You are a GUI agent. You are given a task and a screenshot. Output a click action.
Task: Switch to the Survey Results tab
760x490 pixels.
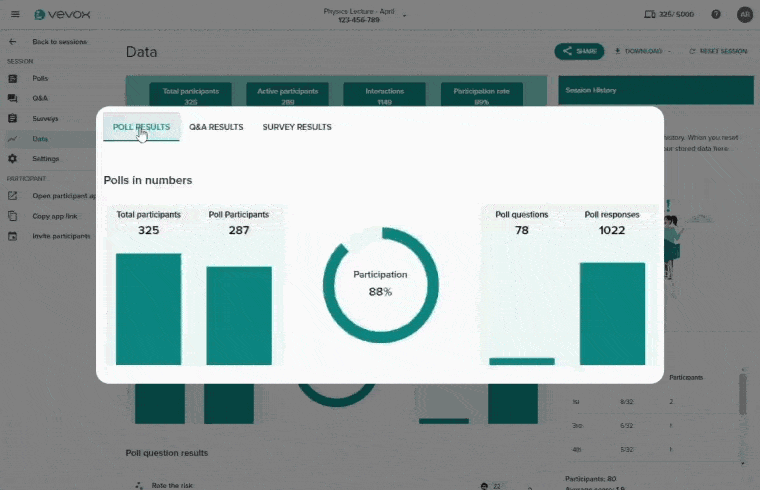297,127
